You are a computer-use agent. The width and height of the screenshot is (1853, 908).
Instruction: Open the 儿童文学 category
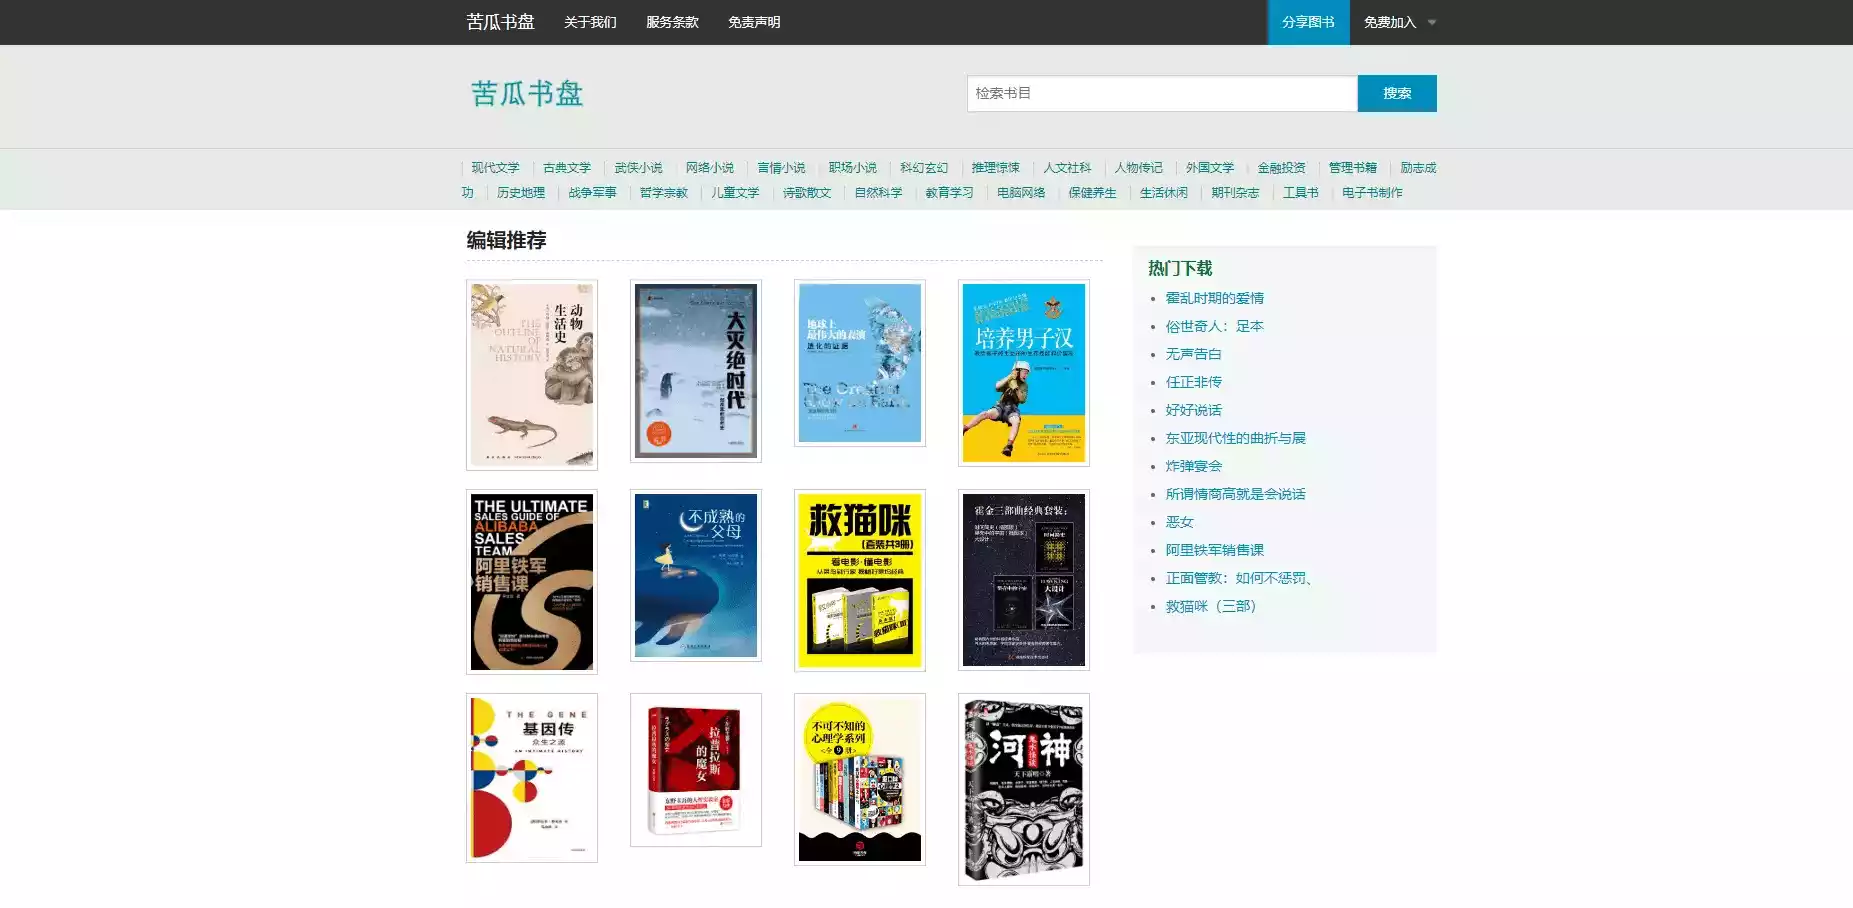[x=733, y=192]
